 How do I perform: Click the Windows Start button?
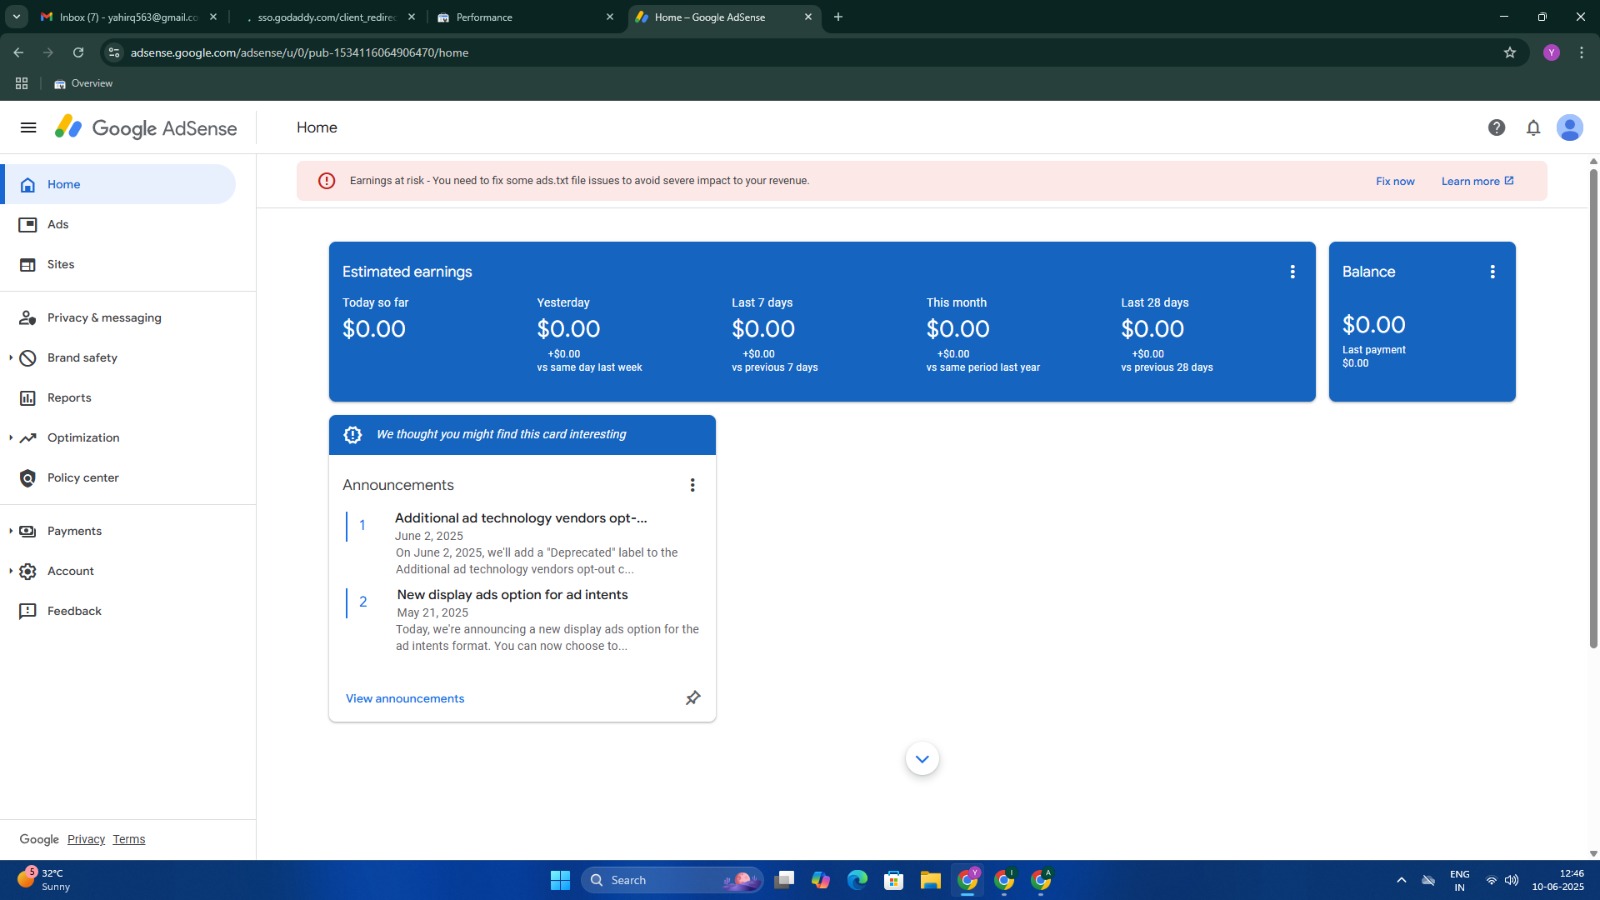[x=560, y=880]
